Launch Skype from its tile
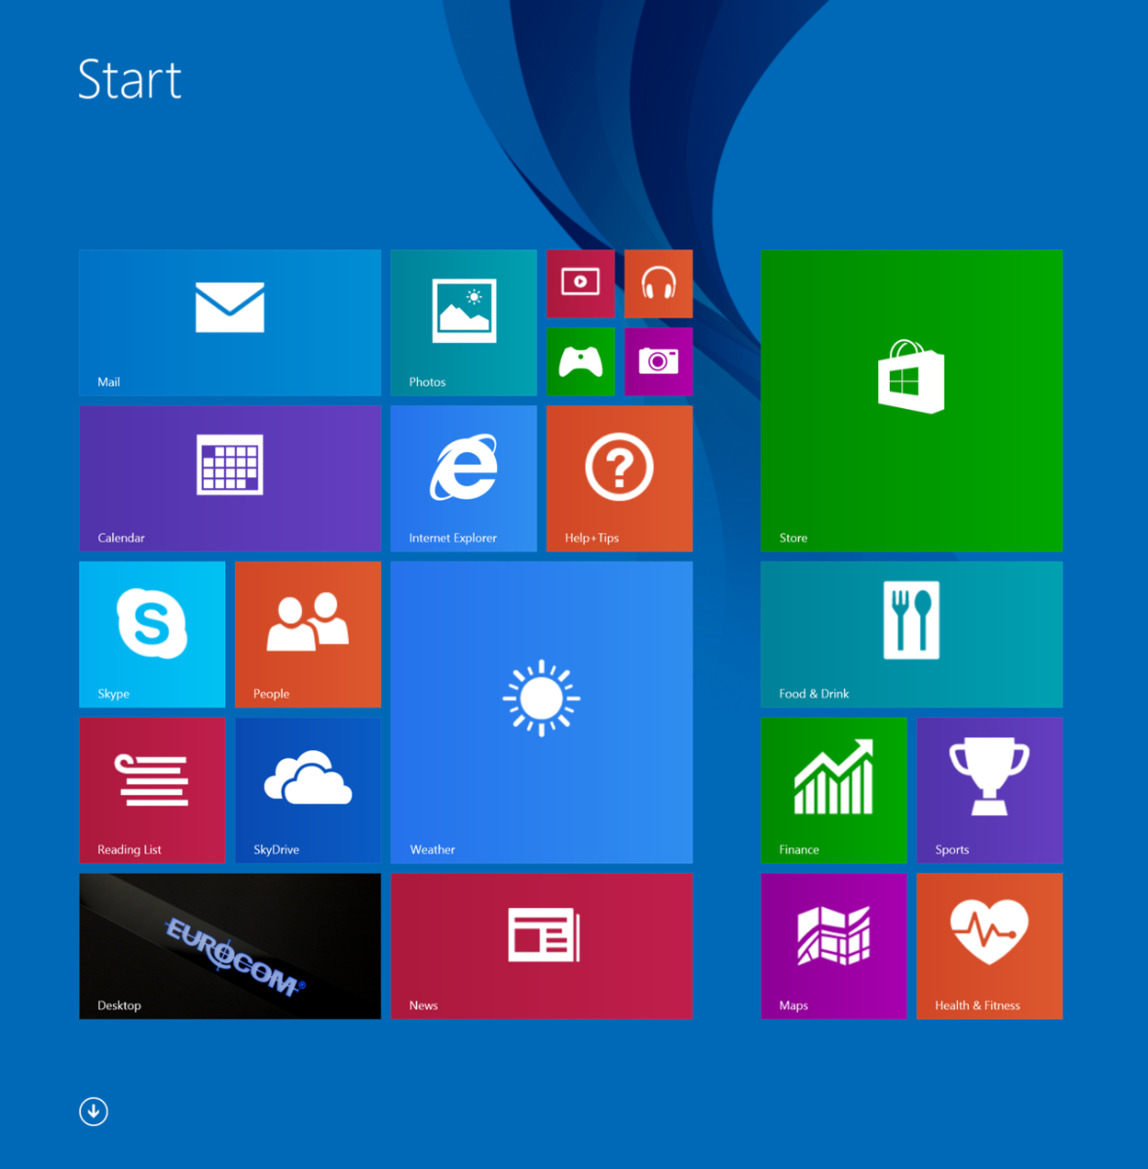Image resolution: width=1148 pixels, height=1169 pixels. 152,634
